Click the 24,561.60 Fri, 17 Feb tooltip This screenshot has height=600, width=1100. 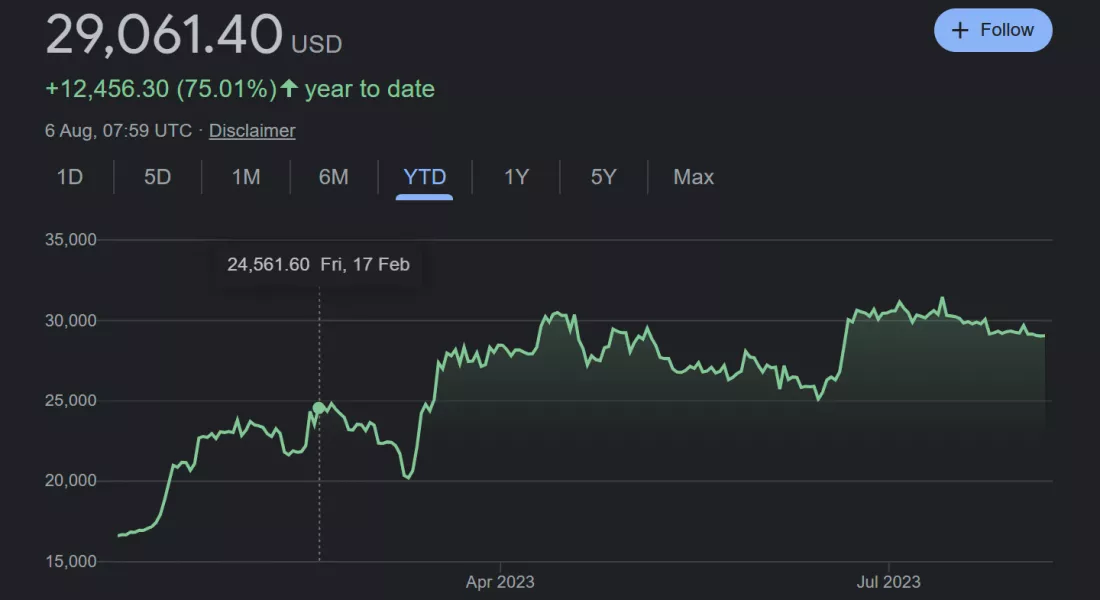[x=318, y=265]
